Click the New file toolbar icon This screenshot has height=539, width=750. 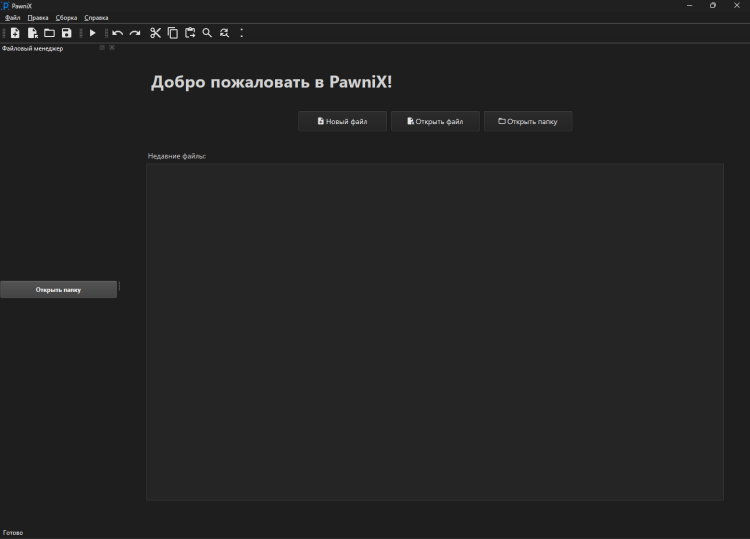point(15,33)
